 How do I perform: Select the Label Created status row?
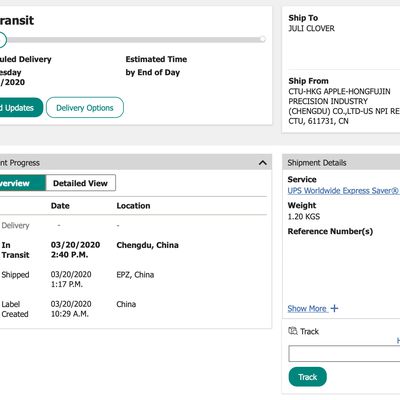click(133, 309)
